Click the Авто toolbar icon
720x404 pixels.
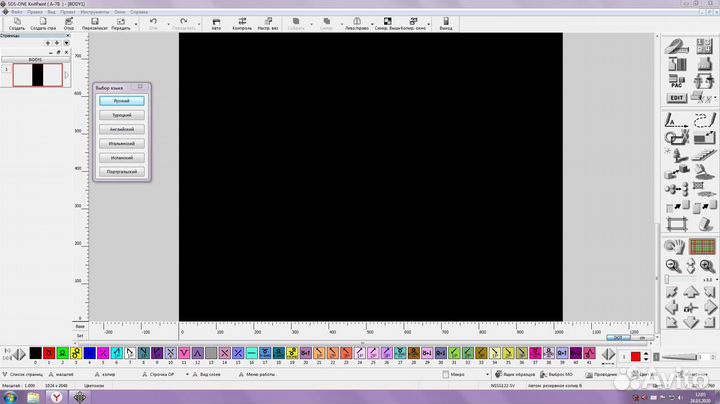[216, 24]
